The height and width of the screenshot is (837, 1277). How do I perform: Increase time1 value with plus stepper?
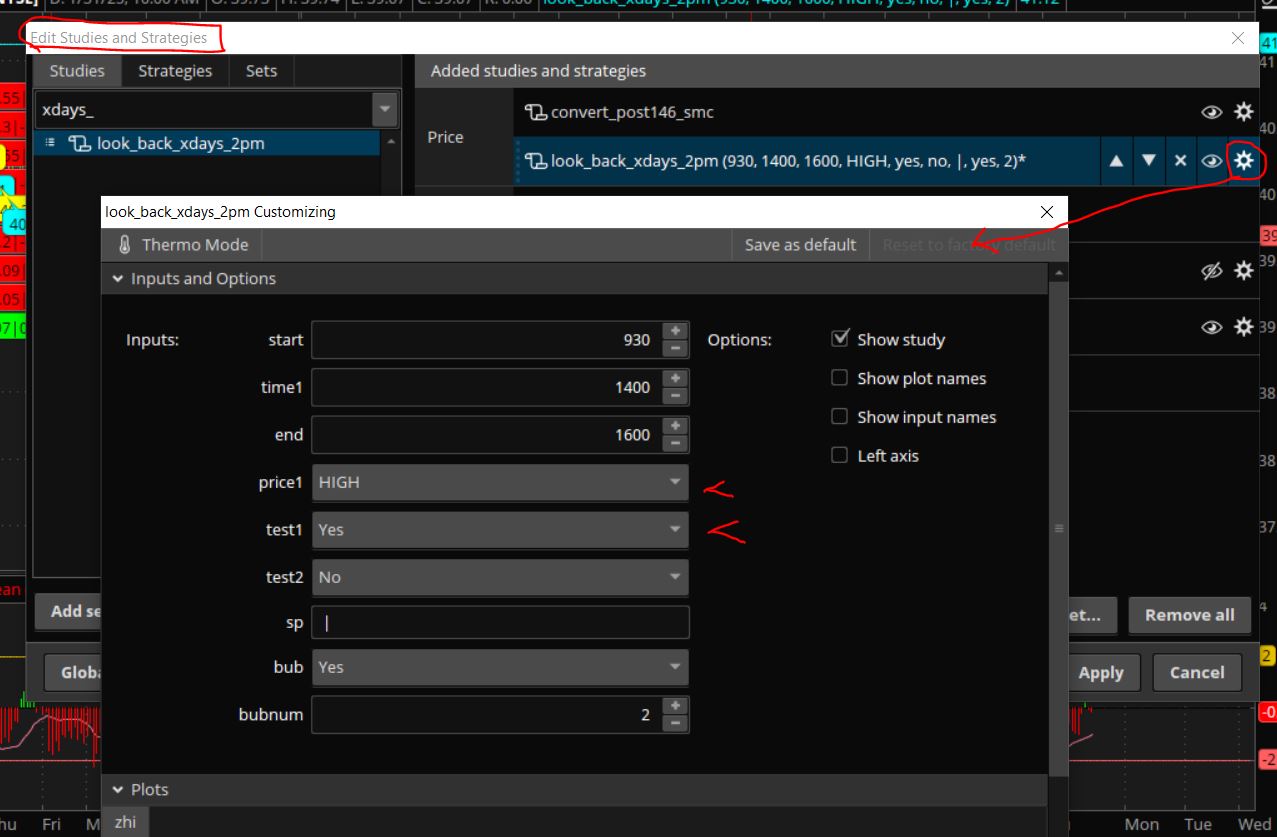(675, 378)
